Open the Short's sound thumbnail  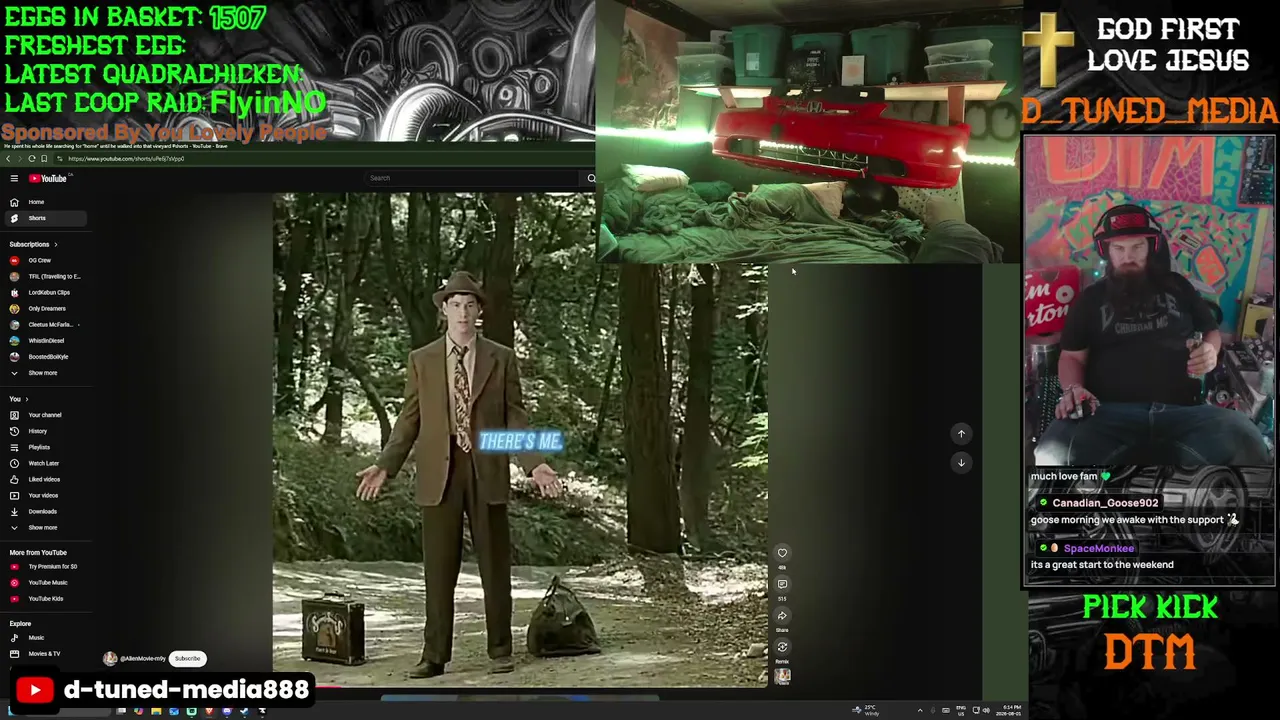[x=782, y=676]
